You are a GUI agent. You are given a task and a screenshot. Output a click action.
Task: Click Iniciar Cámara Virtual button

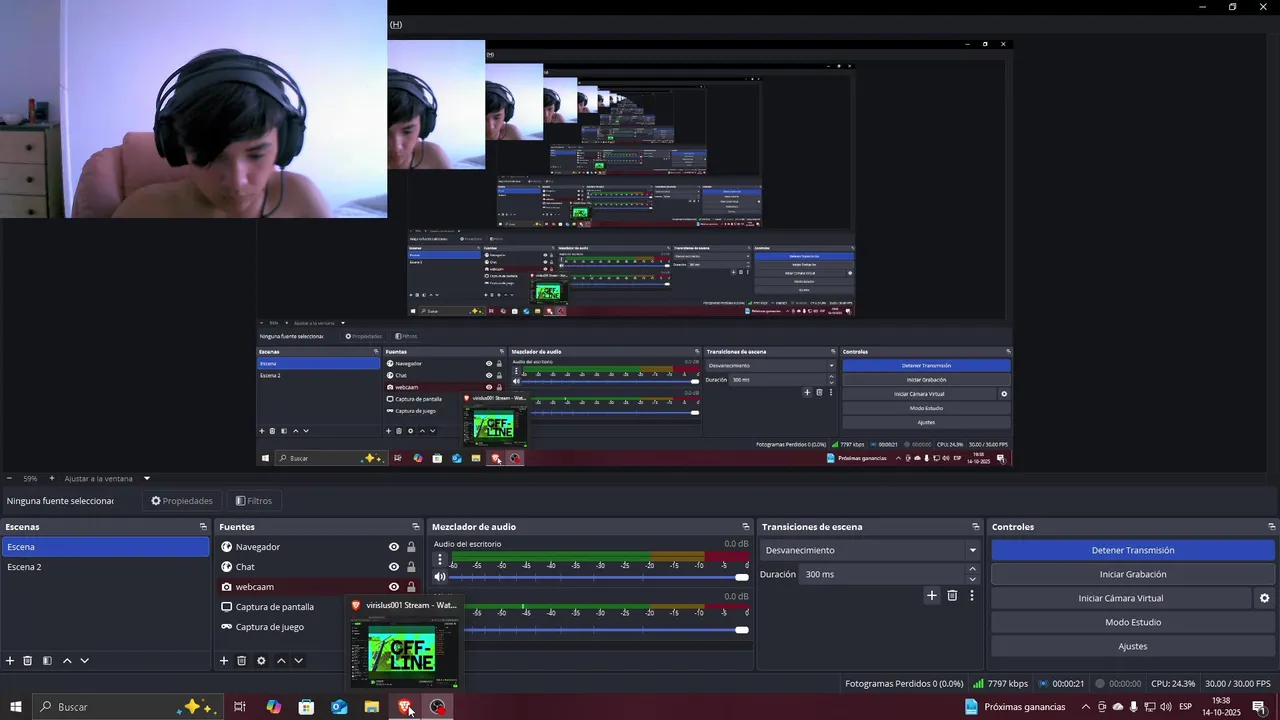point(1120,598)
